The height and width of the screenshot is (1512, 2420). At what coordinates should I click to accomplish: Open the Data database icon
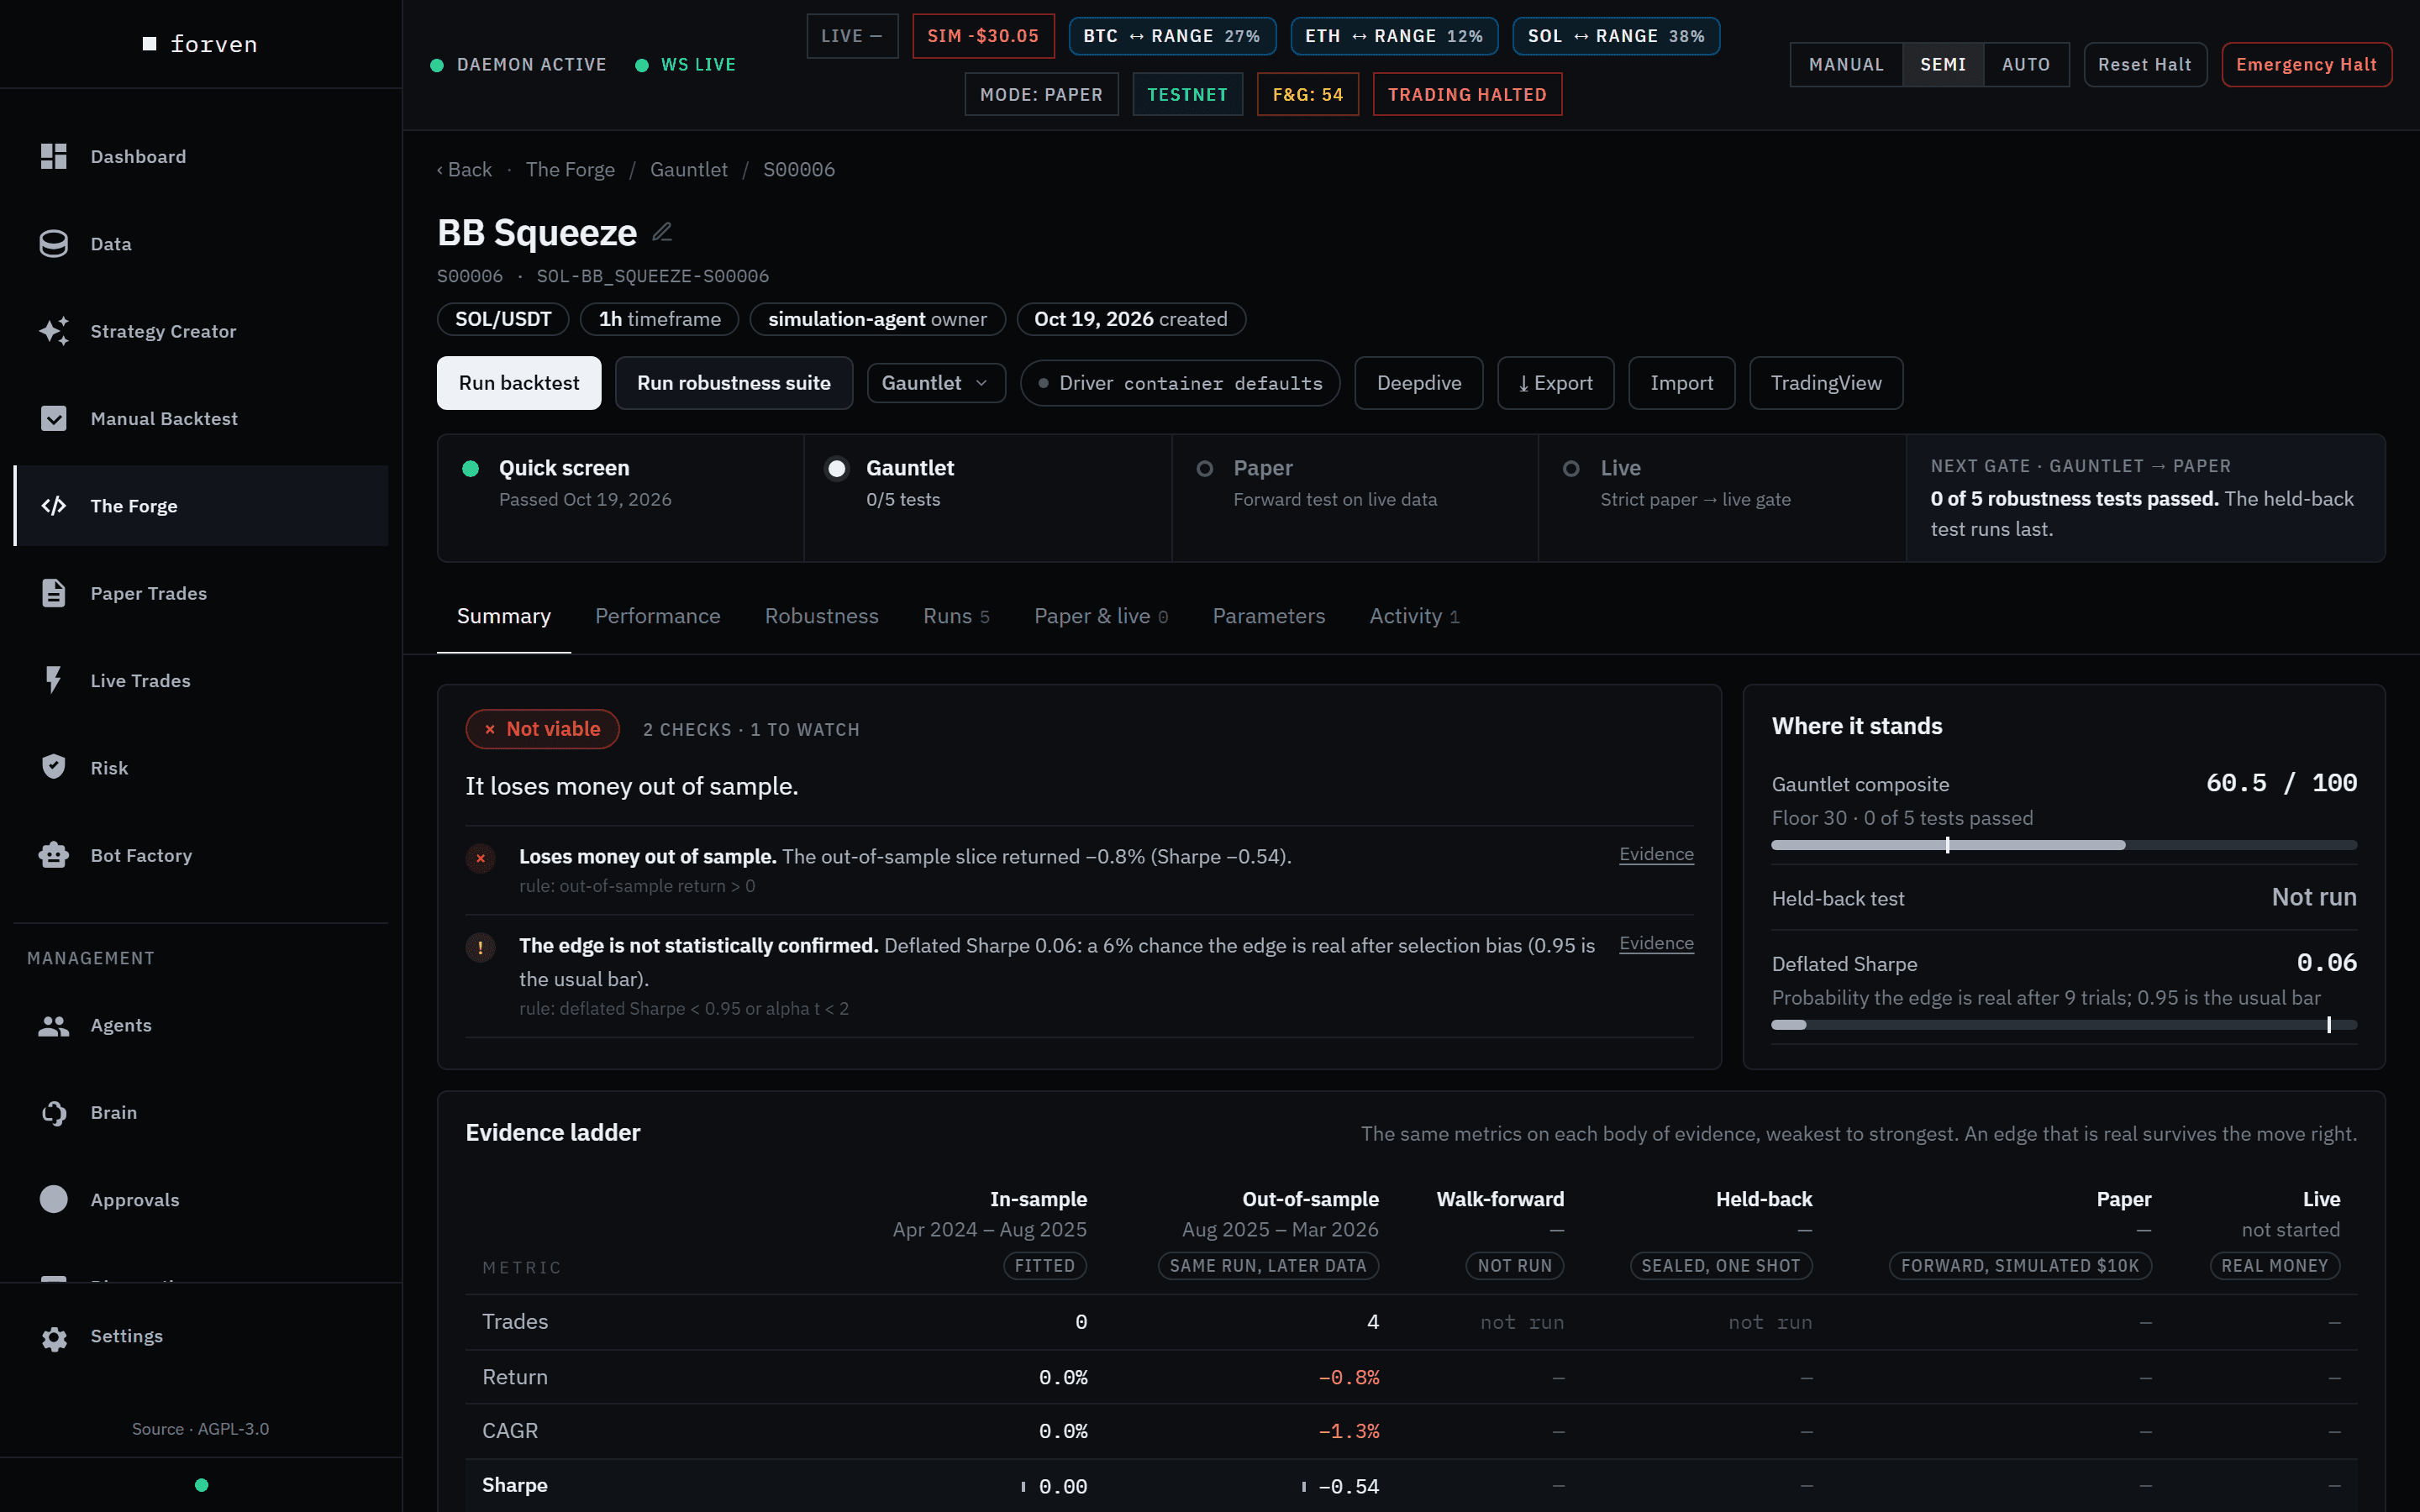coord(54,243)
